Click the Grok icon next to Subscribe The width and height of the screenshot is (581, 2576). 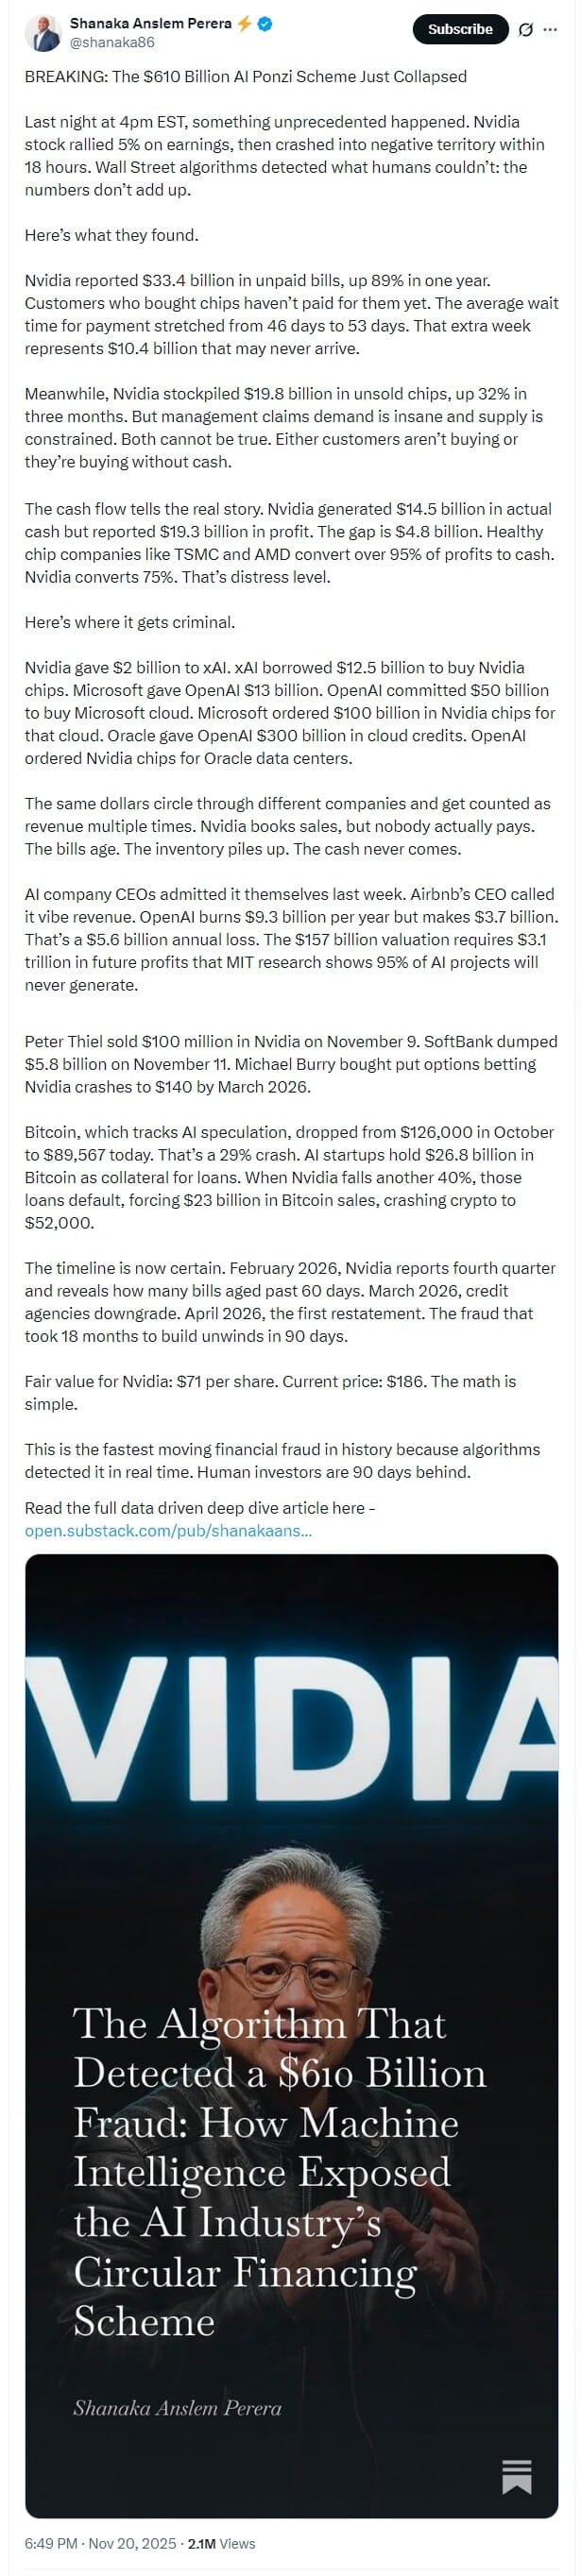click(525, 30)
